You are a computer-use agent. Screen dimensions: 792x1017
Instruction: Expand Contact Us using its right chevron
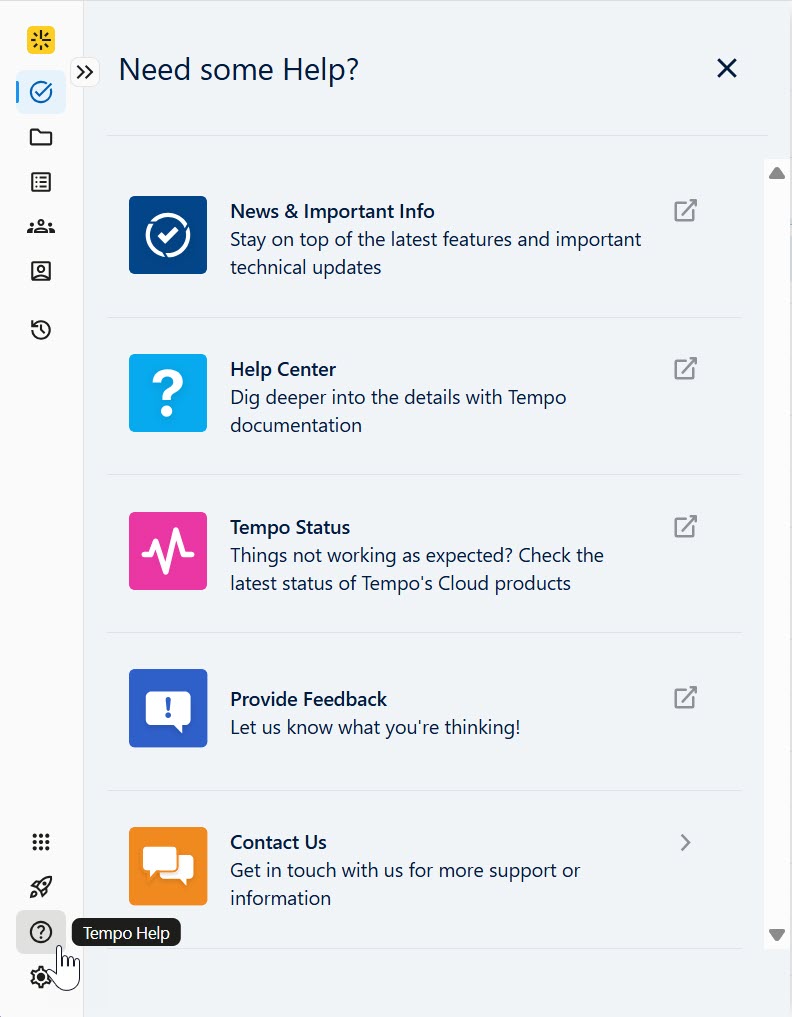click(685, 842)
